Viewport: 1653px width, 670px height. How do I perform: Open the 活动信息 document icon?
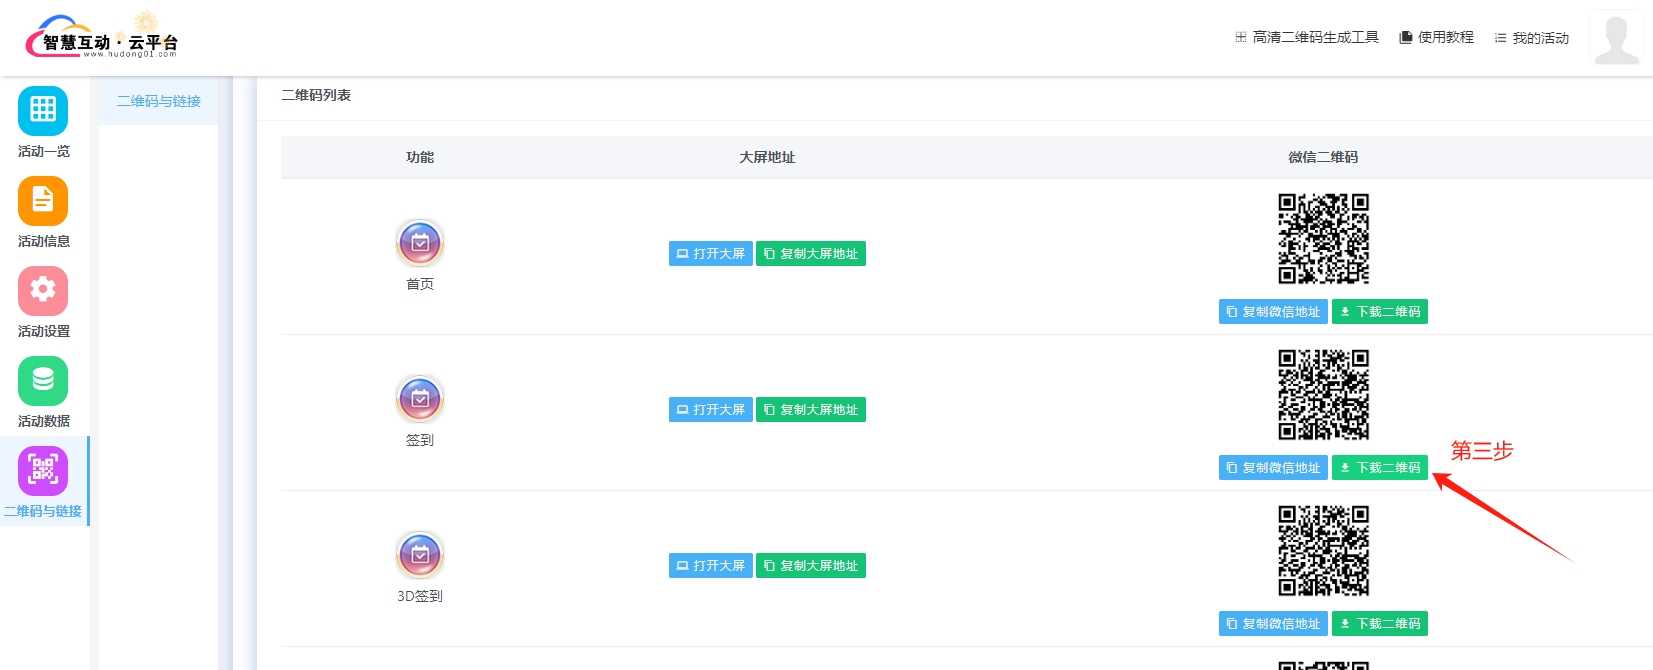(x=43, y=201)
